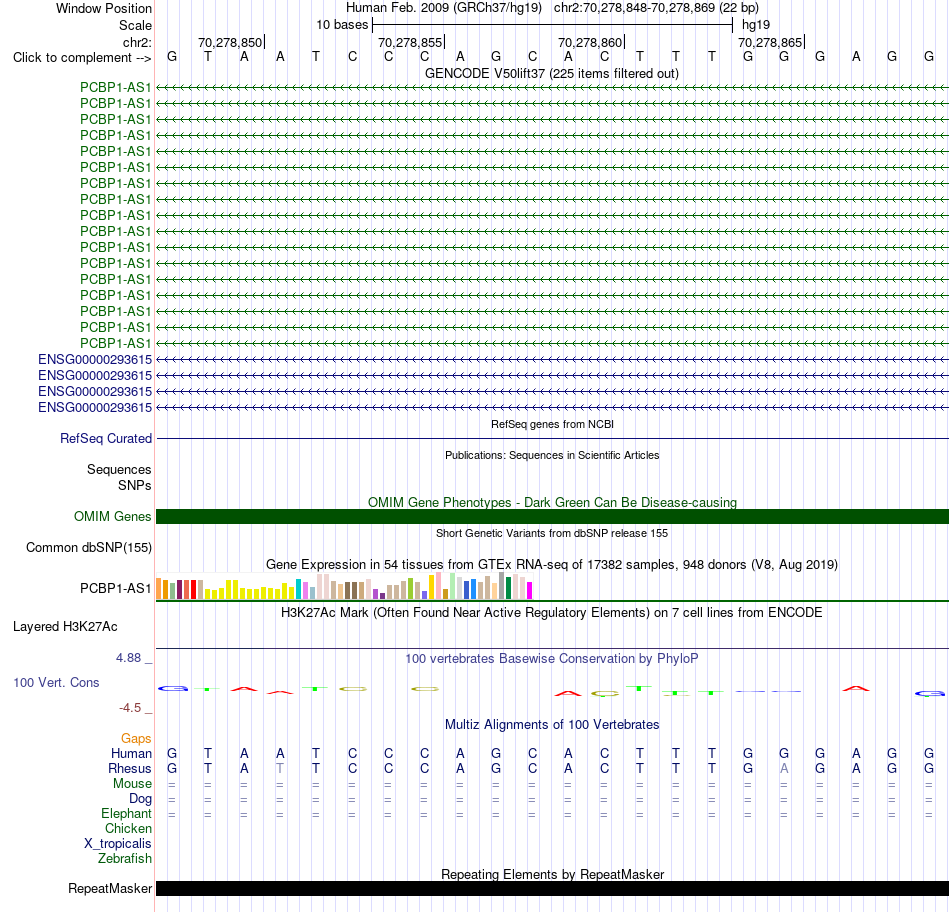Click the Zebrafish alignment row label

coord(125,859)
